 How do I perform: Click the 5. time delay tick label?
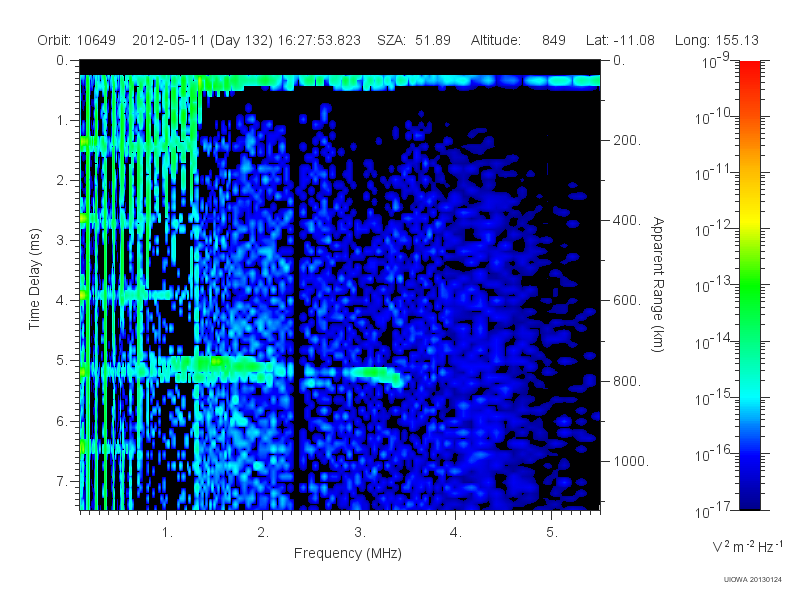(x=62, y=360)
